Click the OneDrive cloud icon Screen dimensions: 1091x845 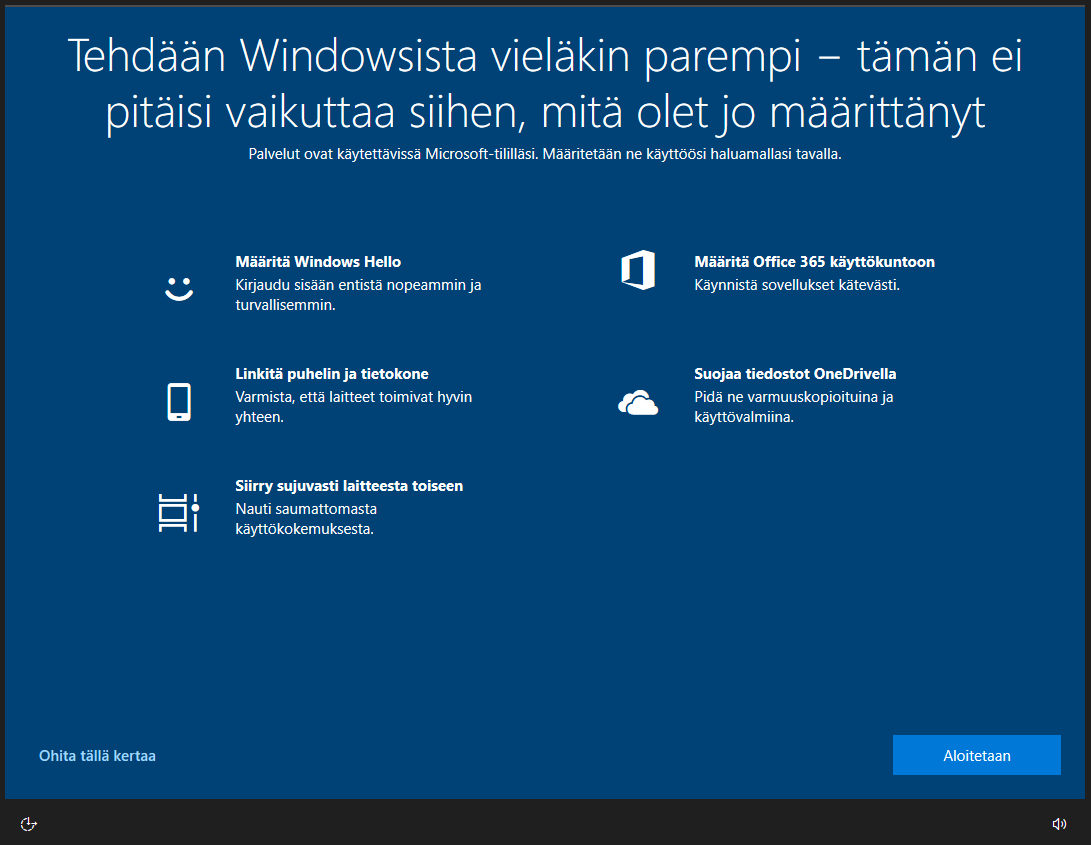tap(638, 403)
